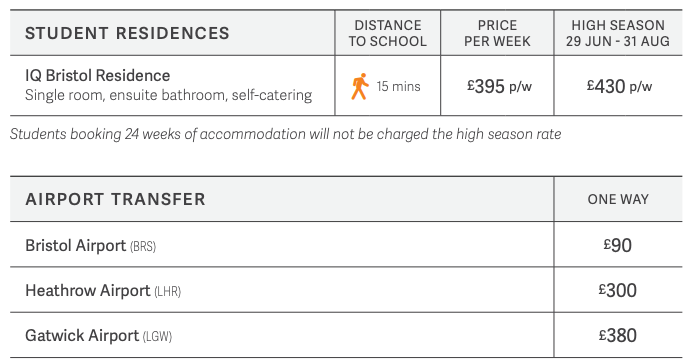Click the £380 Gatwick transfer price
The image size is (683, 363).
pos(618,336)
